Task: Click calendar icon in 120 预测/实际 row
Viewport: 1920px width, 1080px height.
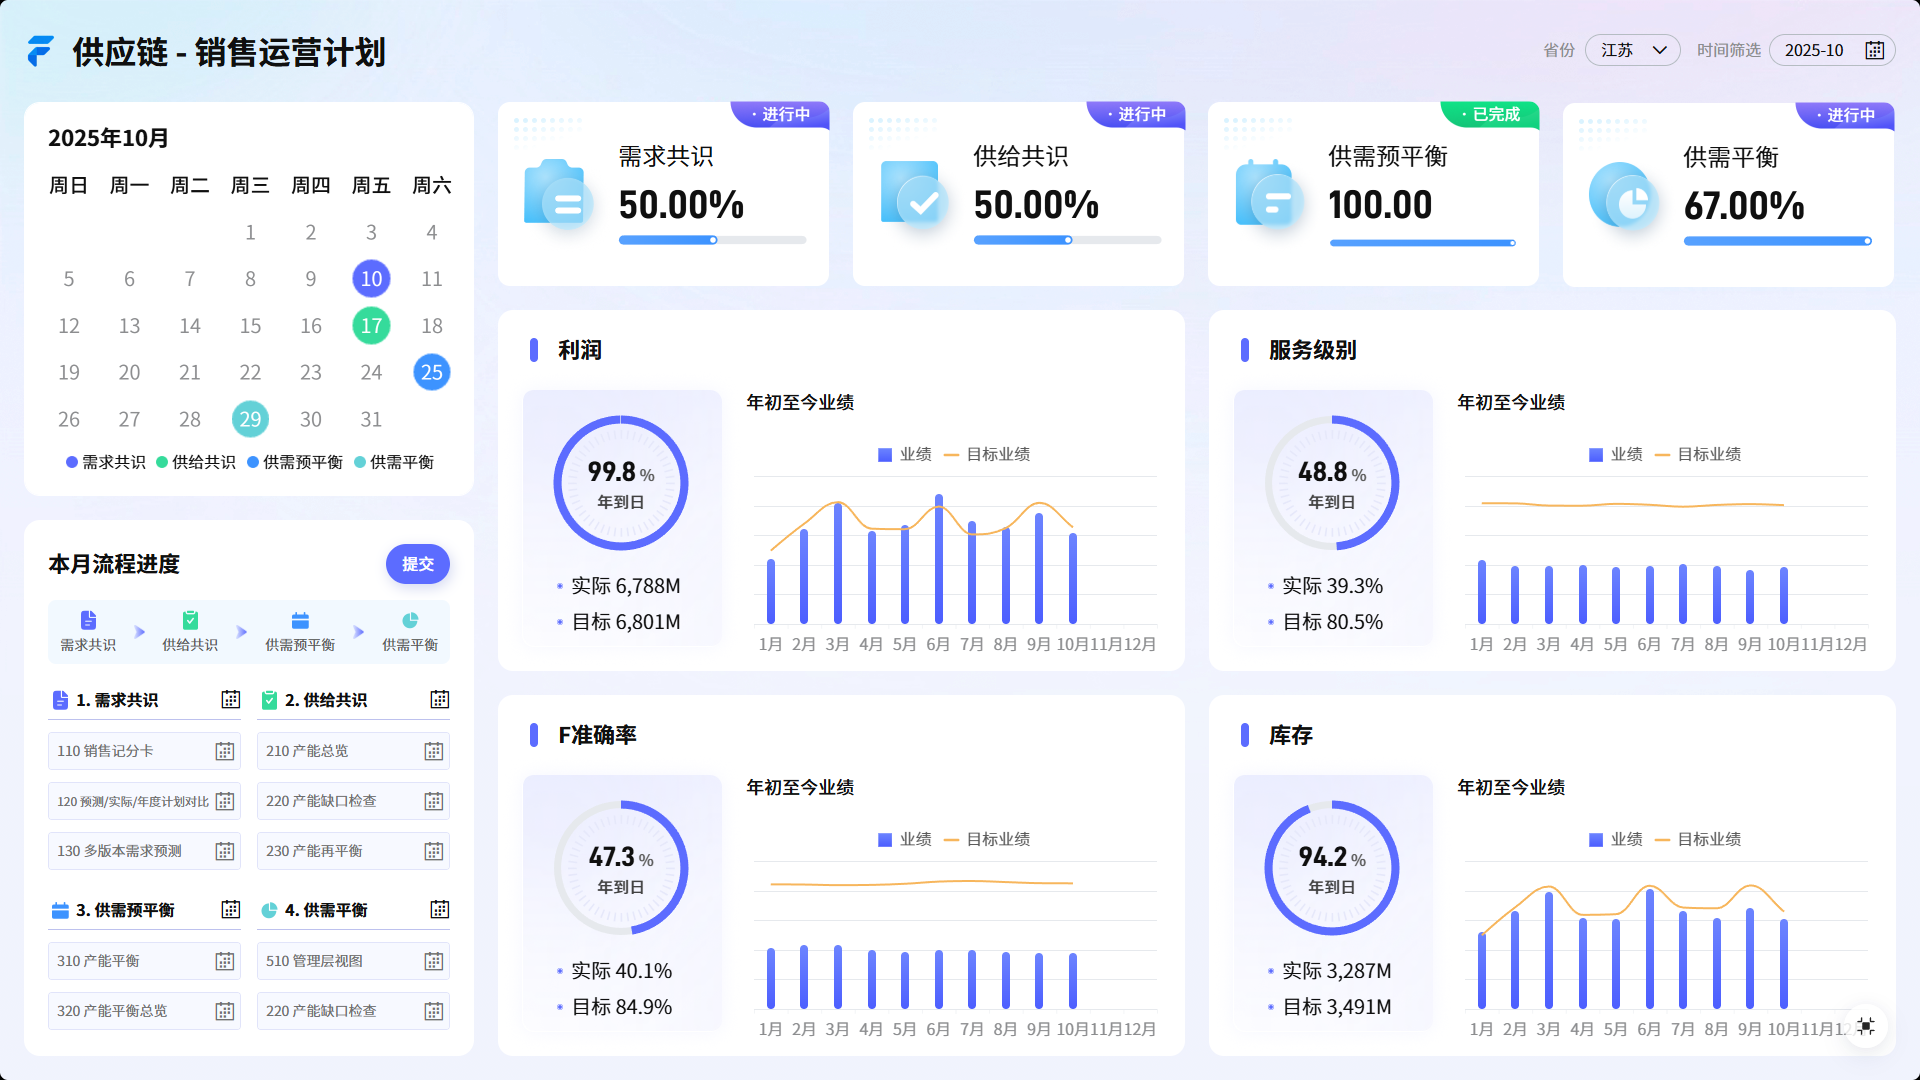Action: (x=225, y=801)
